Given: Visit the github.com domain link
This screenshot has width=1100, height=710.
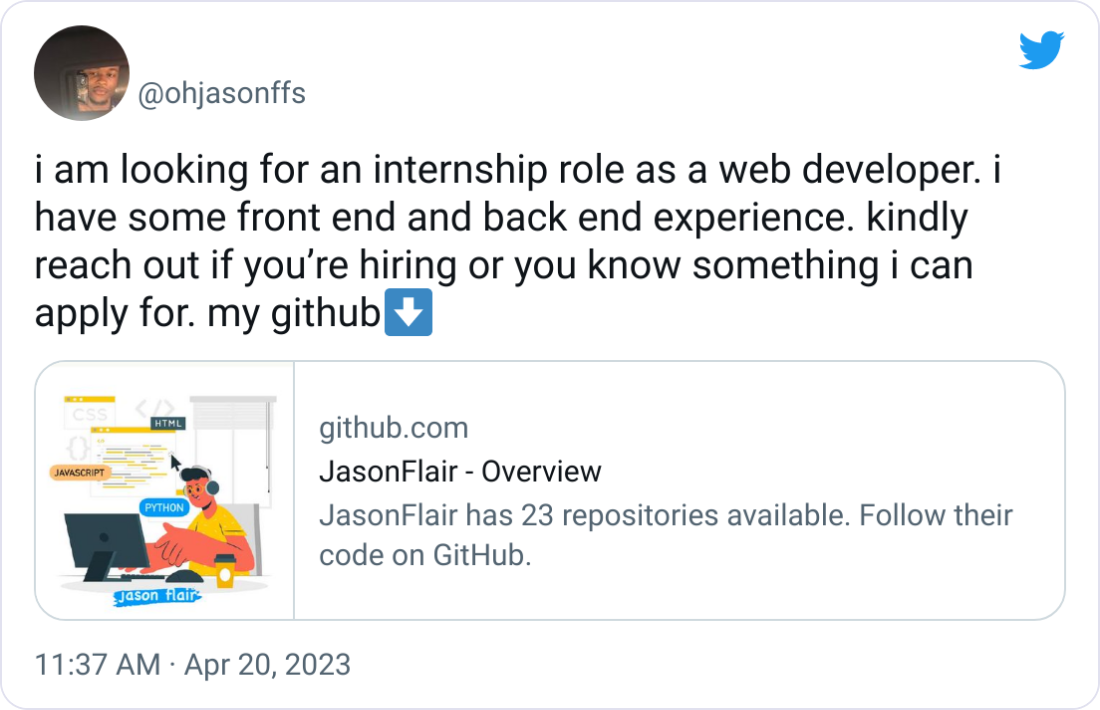Looking at the screenshot, I should 393,427.
